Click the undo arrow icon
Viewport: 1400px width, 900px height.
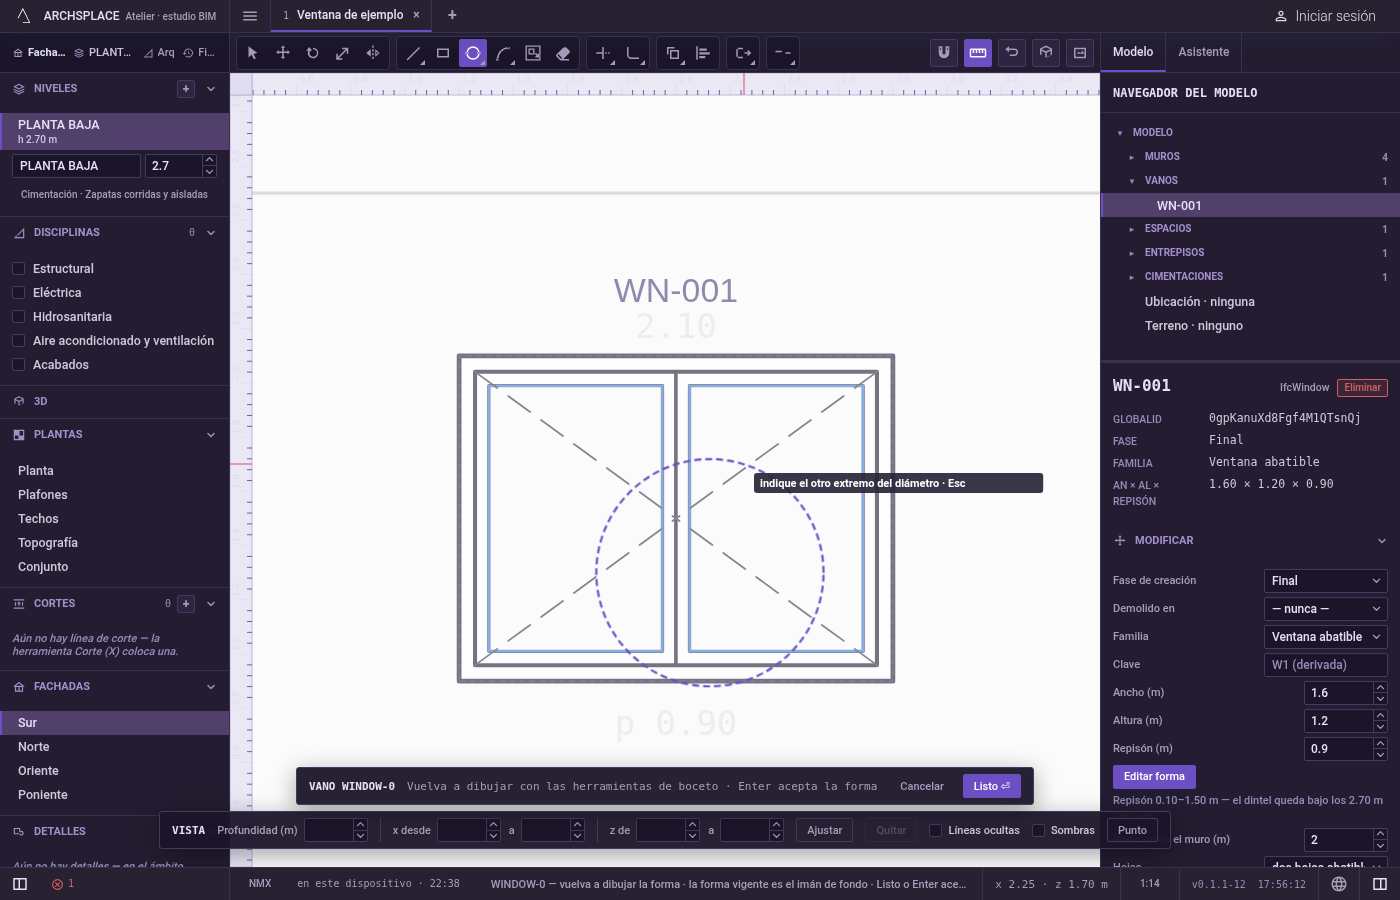[x=1012, y=53]
